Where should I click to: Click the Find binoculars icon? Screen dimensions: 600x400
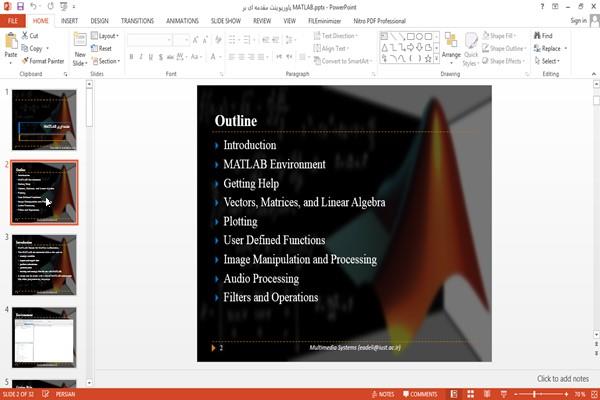[x=538, y=36]
